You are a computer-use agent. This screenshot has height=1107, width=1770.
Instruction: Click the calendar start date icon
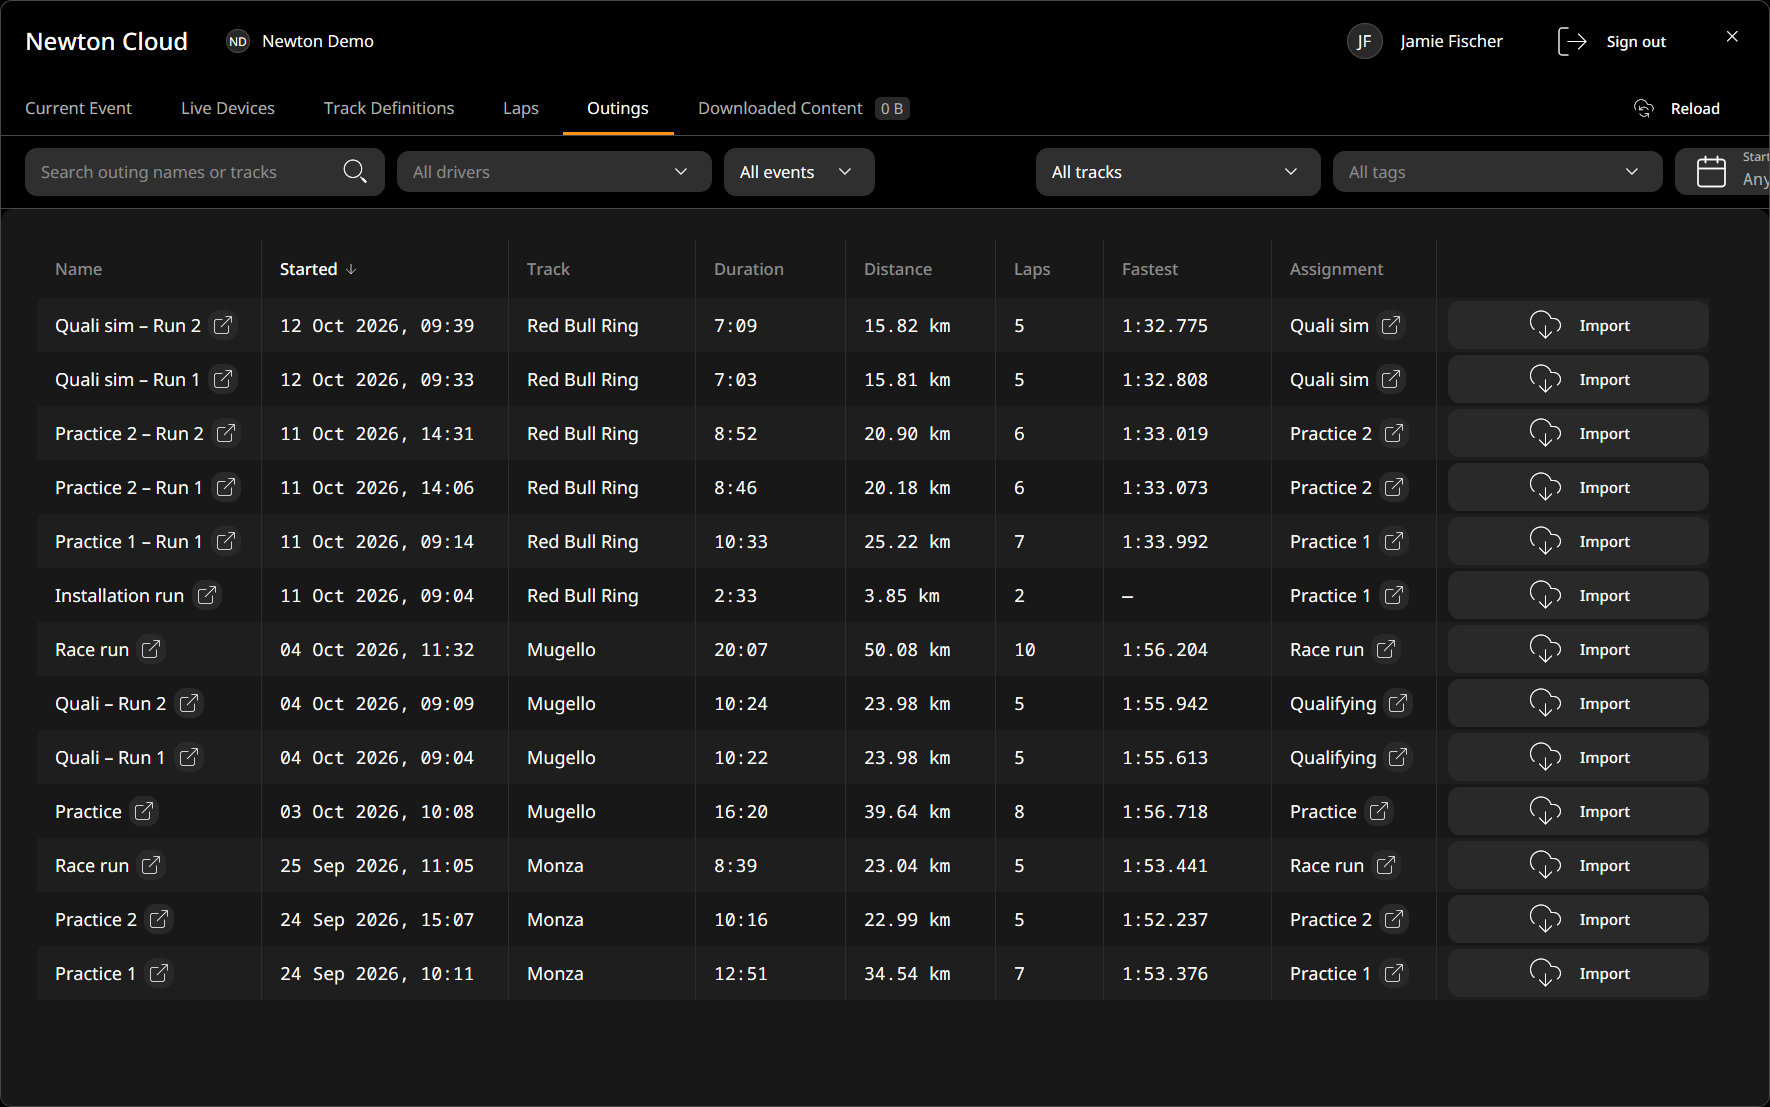click(x=1711, y=172)
